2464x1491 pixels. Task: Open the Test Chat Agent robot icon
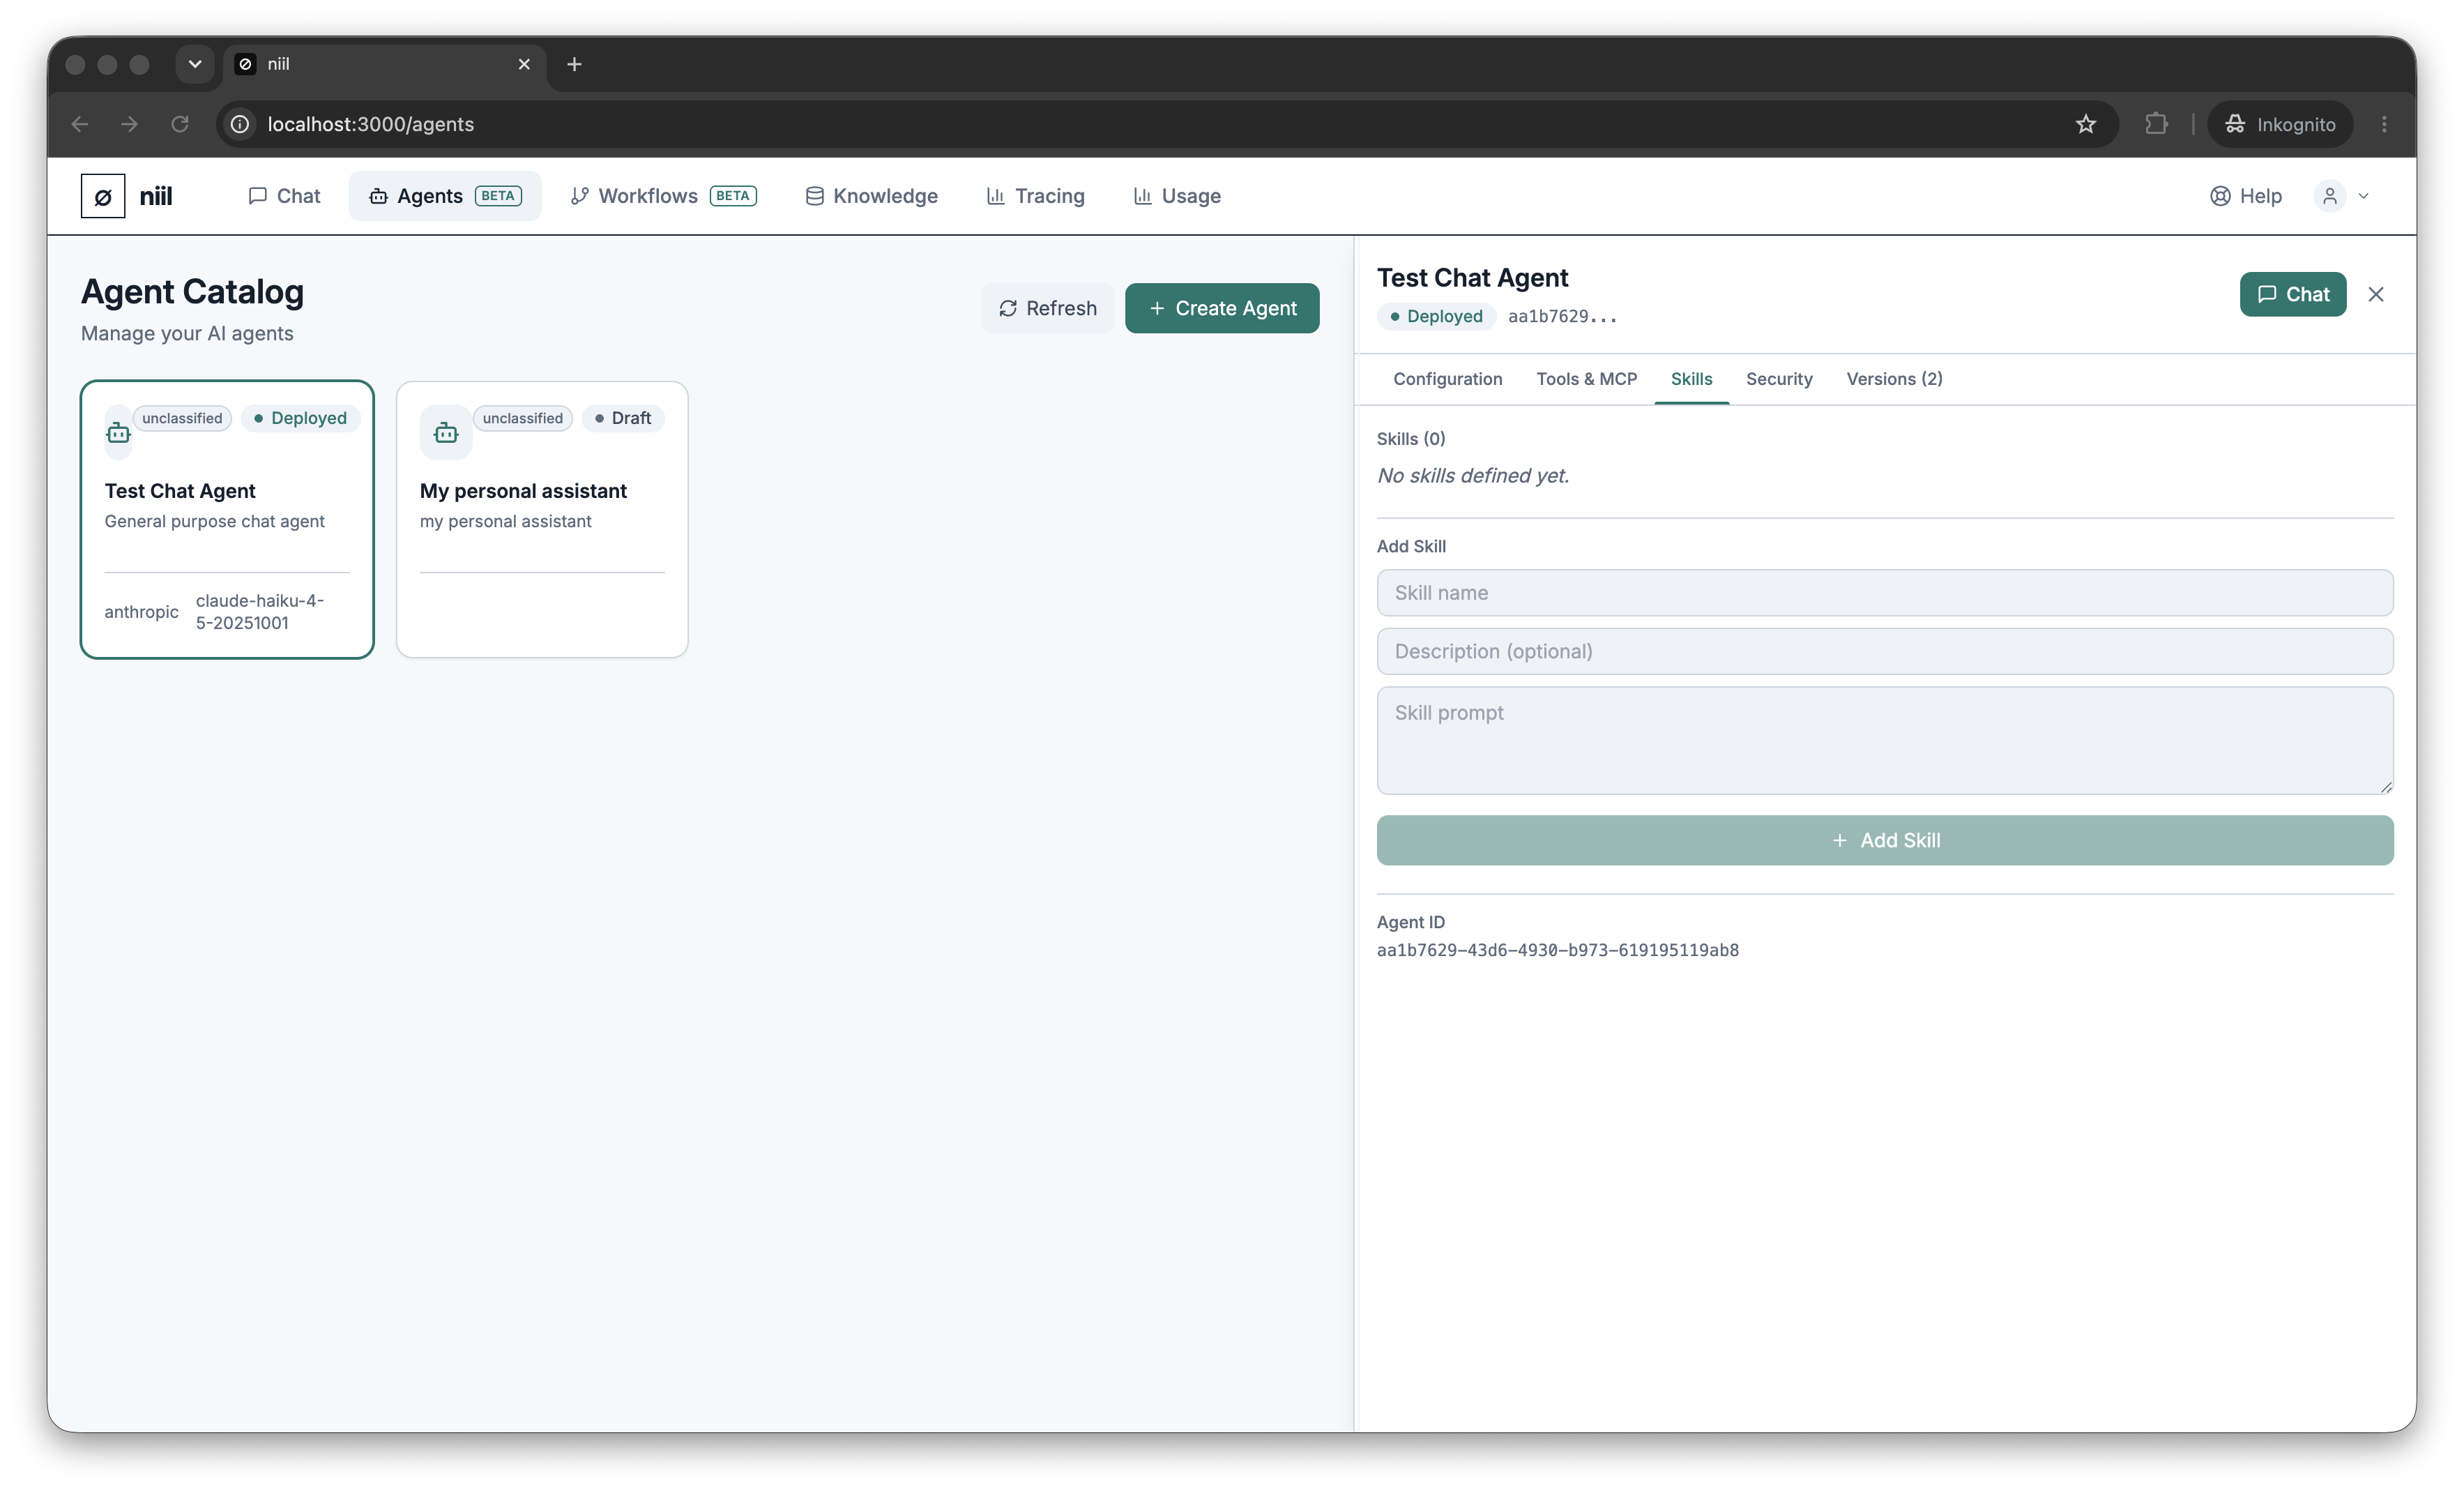(118, 433)
